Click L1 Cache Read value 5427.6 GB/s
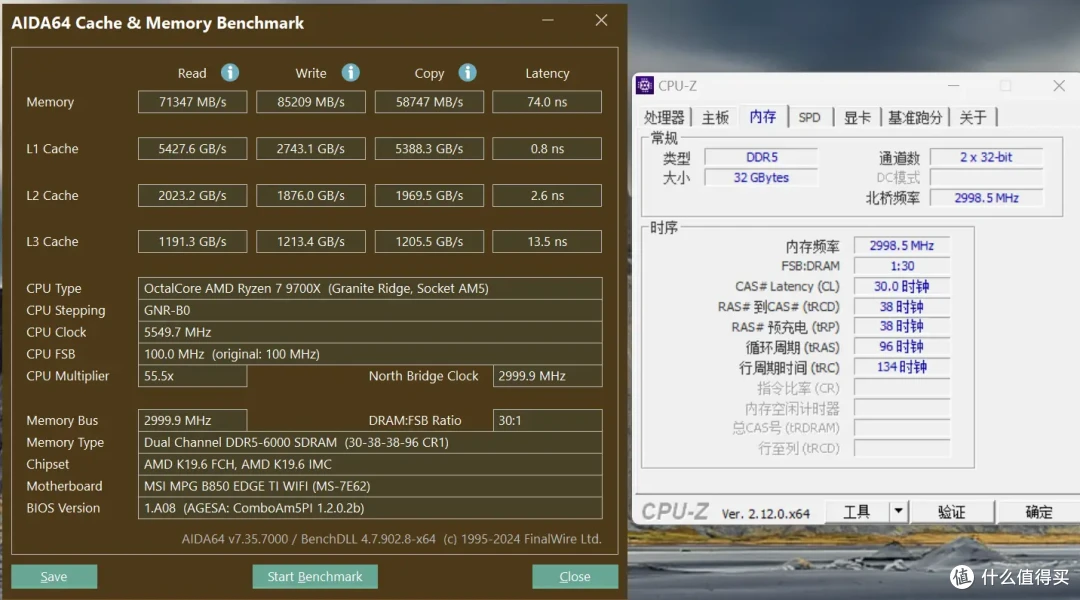The image size is (1080, 600). 192,149
